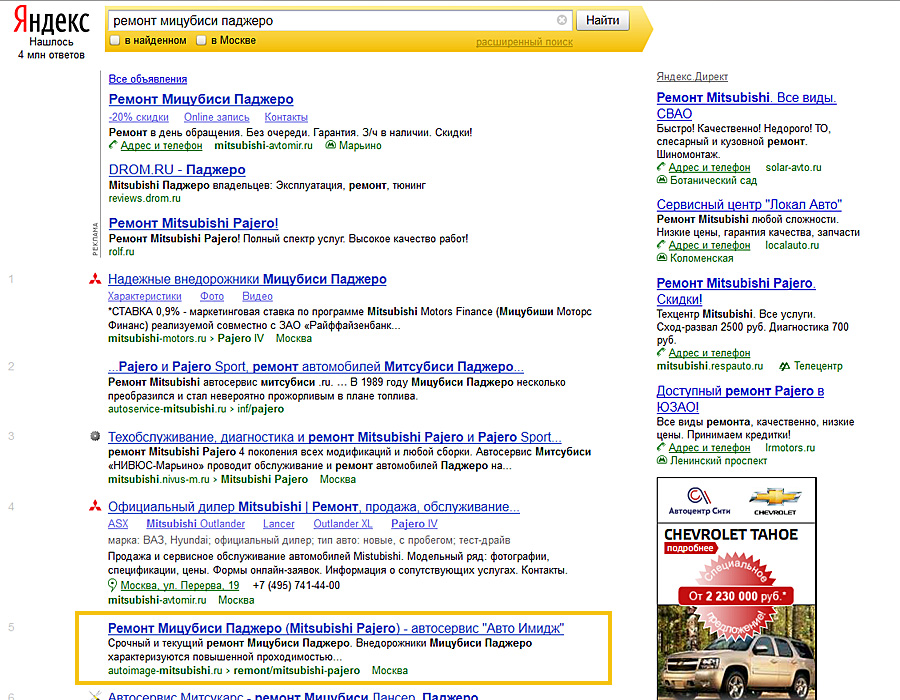This screenshot has width=900, height=700.
Task: Click the Chevrolet logo in the banner
Action: [x=775, y=500]
